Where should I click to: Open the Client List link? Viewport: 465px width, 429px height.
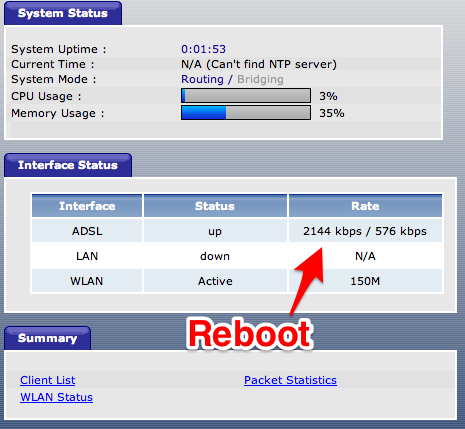point(48,380)
